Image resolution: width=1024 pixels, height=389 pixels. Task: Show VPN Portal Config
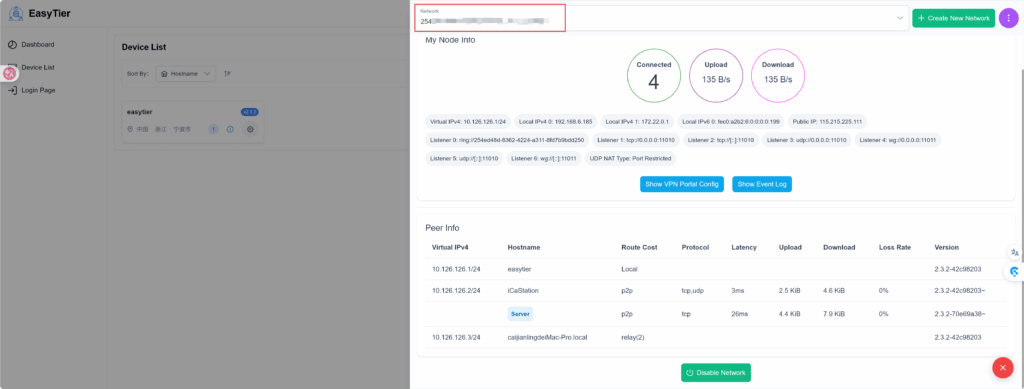coord(682,185)
